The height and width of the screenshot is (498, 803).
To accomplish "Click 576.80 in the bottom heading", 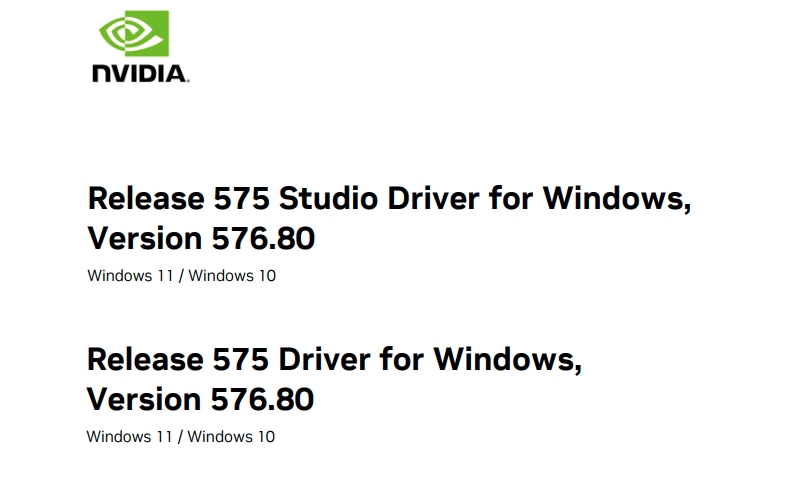I will 262,400.
